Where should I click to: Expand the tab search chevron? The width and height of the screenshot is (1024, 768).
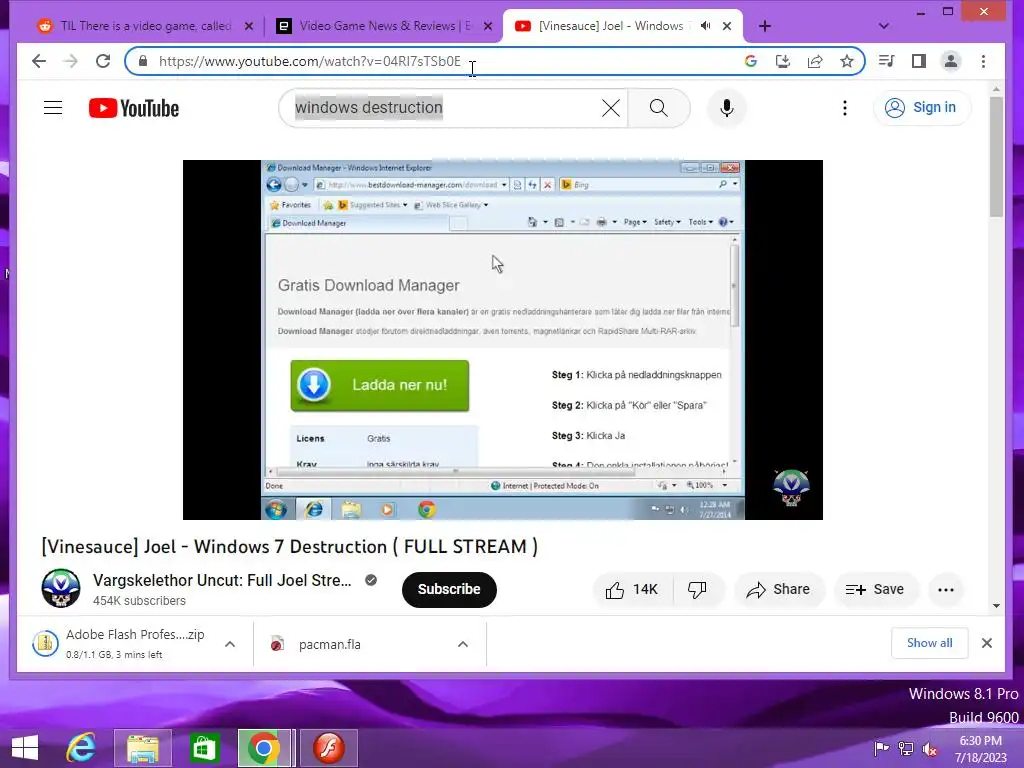tap(884, 26)
